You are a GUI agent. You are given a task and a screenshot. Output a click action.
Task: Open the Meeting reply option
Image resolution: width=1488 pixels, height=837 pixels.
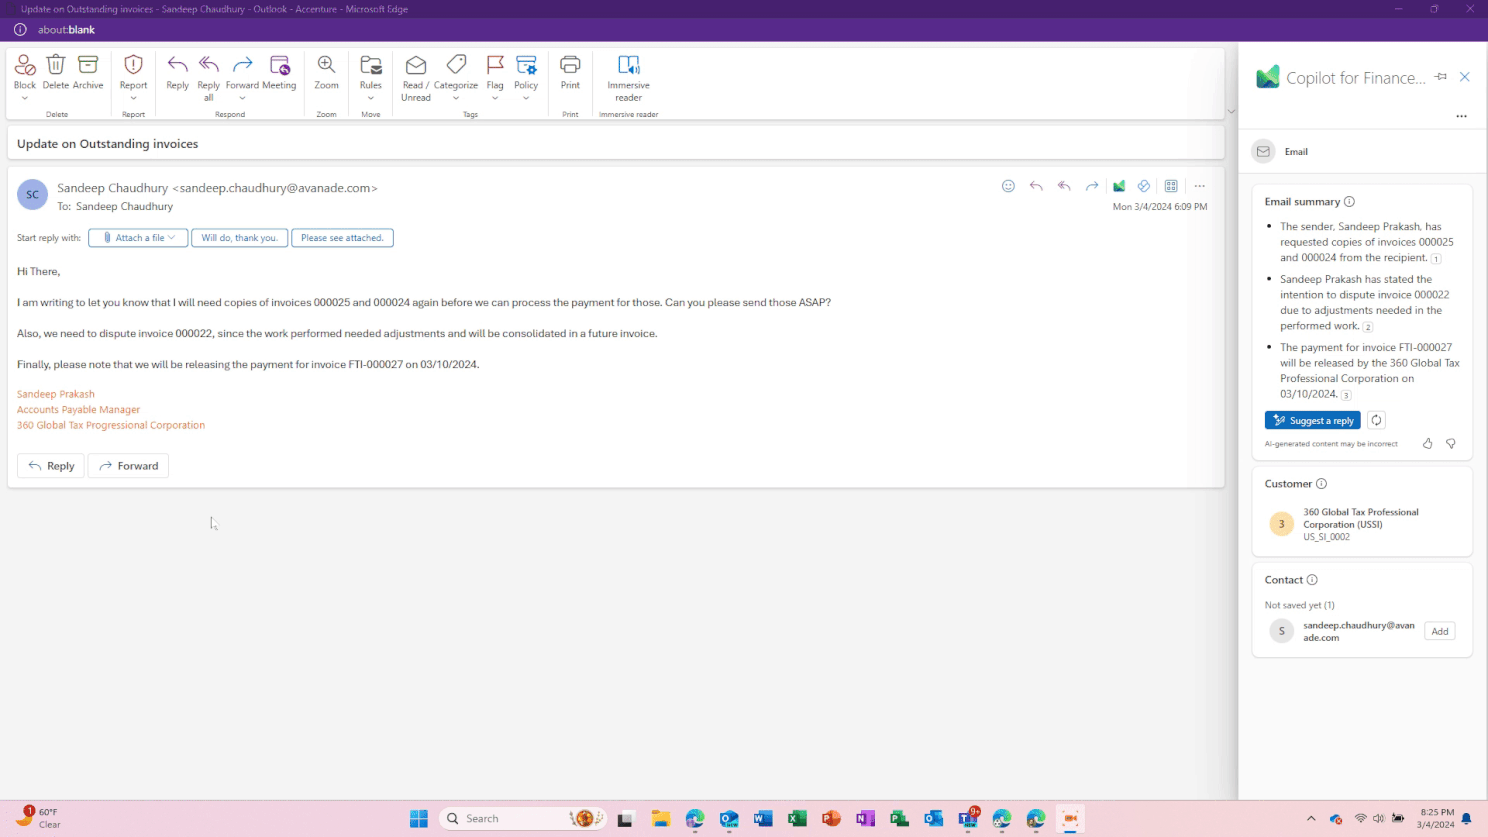click(279, 66)
